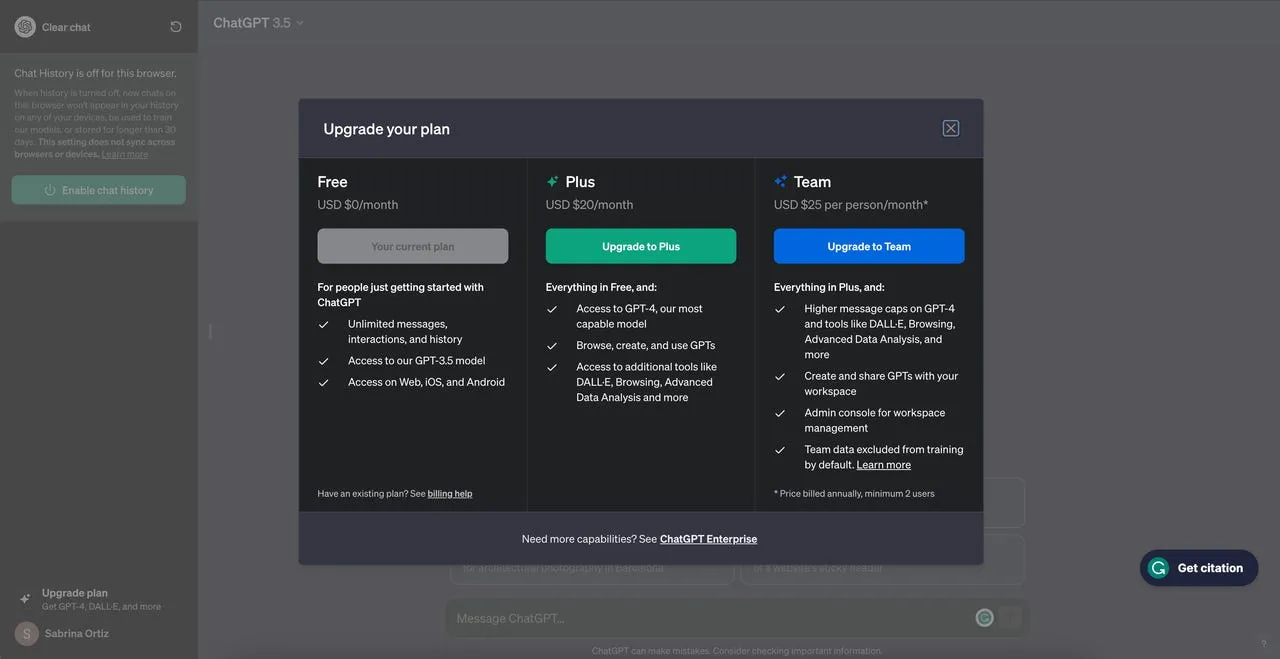
Task: Open the ChatGPT Enterprise link
Action: [x=708, y=539]
